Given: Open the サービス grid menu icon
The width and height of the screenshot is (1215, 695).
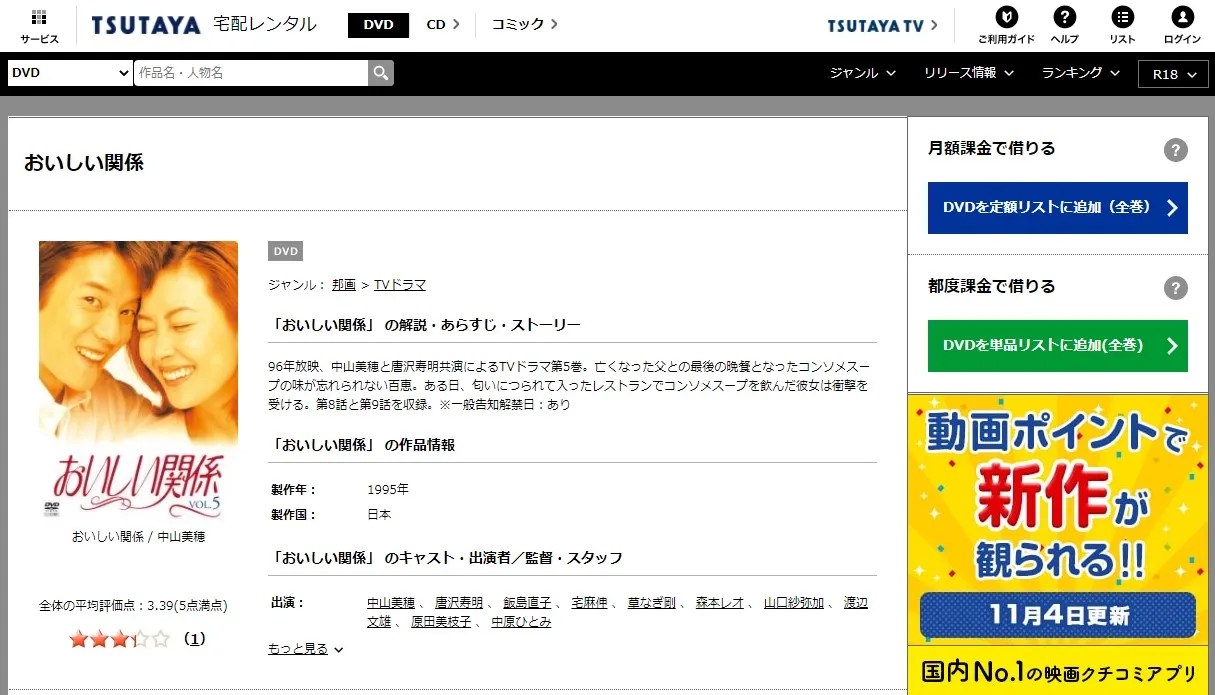Looking at the screenshot, I should 39,26.
